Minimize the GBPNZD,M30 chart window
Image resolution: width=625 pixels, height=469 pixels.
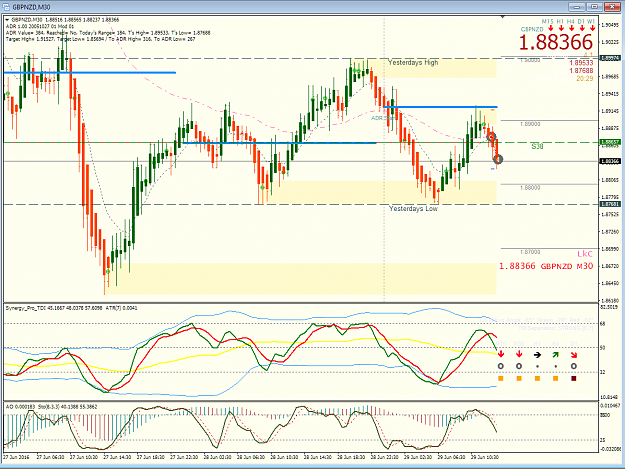pos(577,6)
